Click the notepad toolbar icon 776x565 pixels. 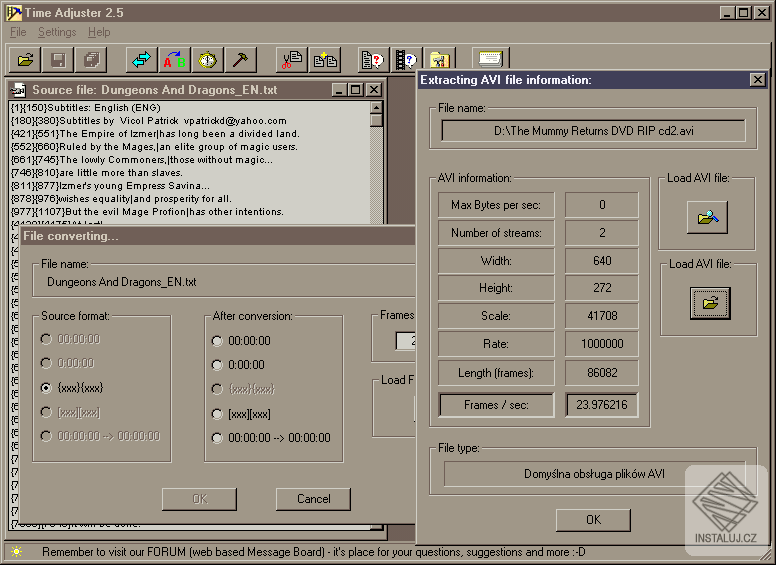click(490, 59)
